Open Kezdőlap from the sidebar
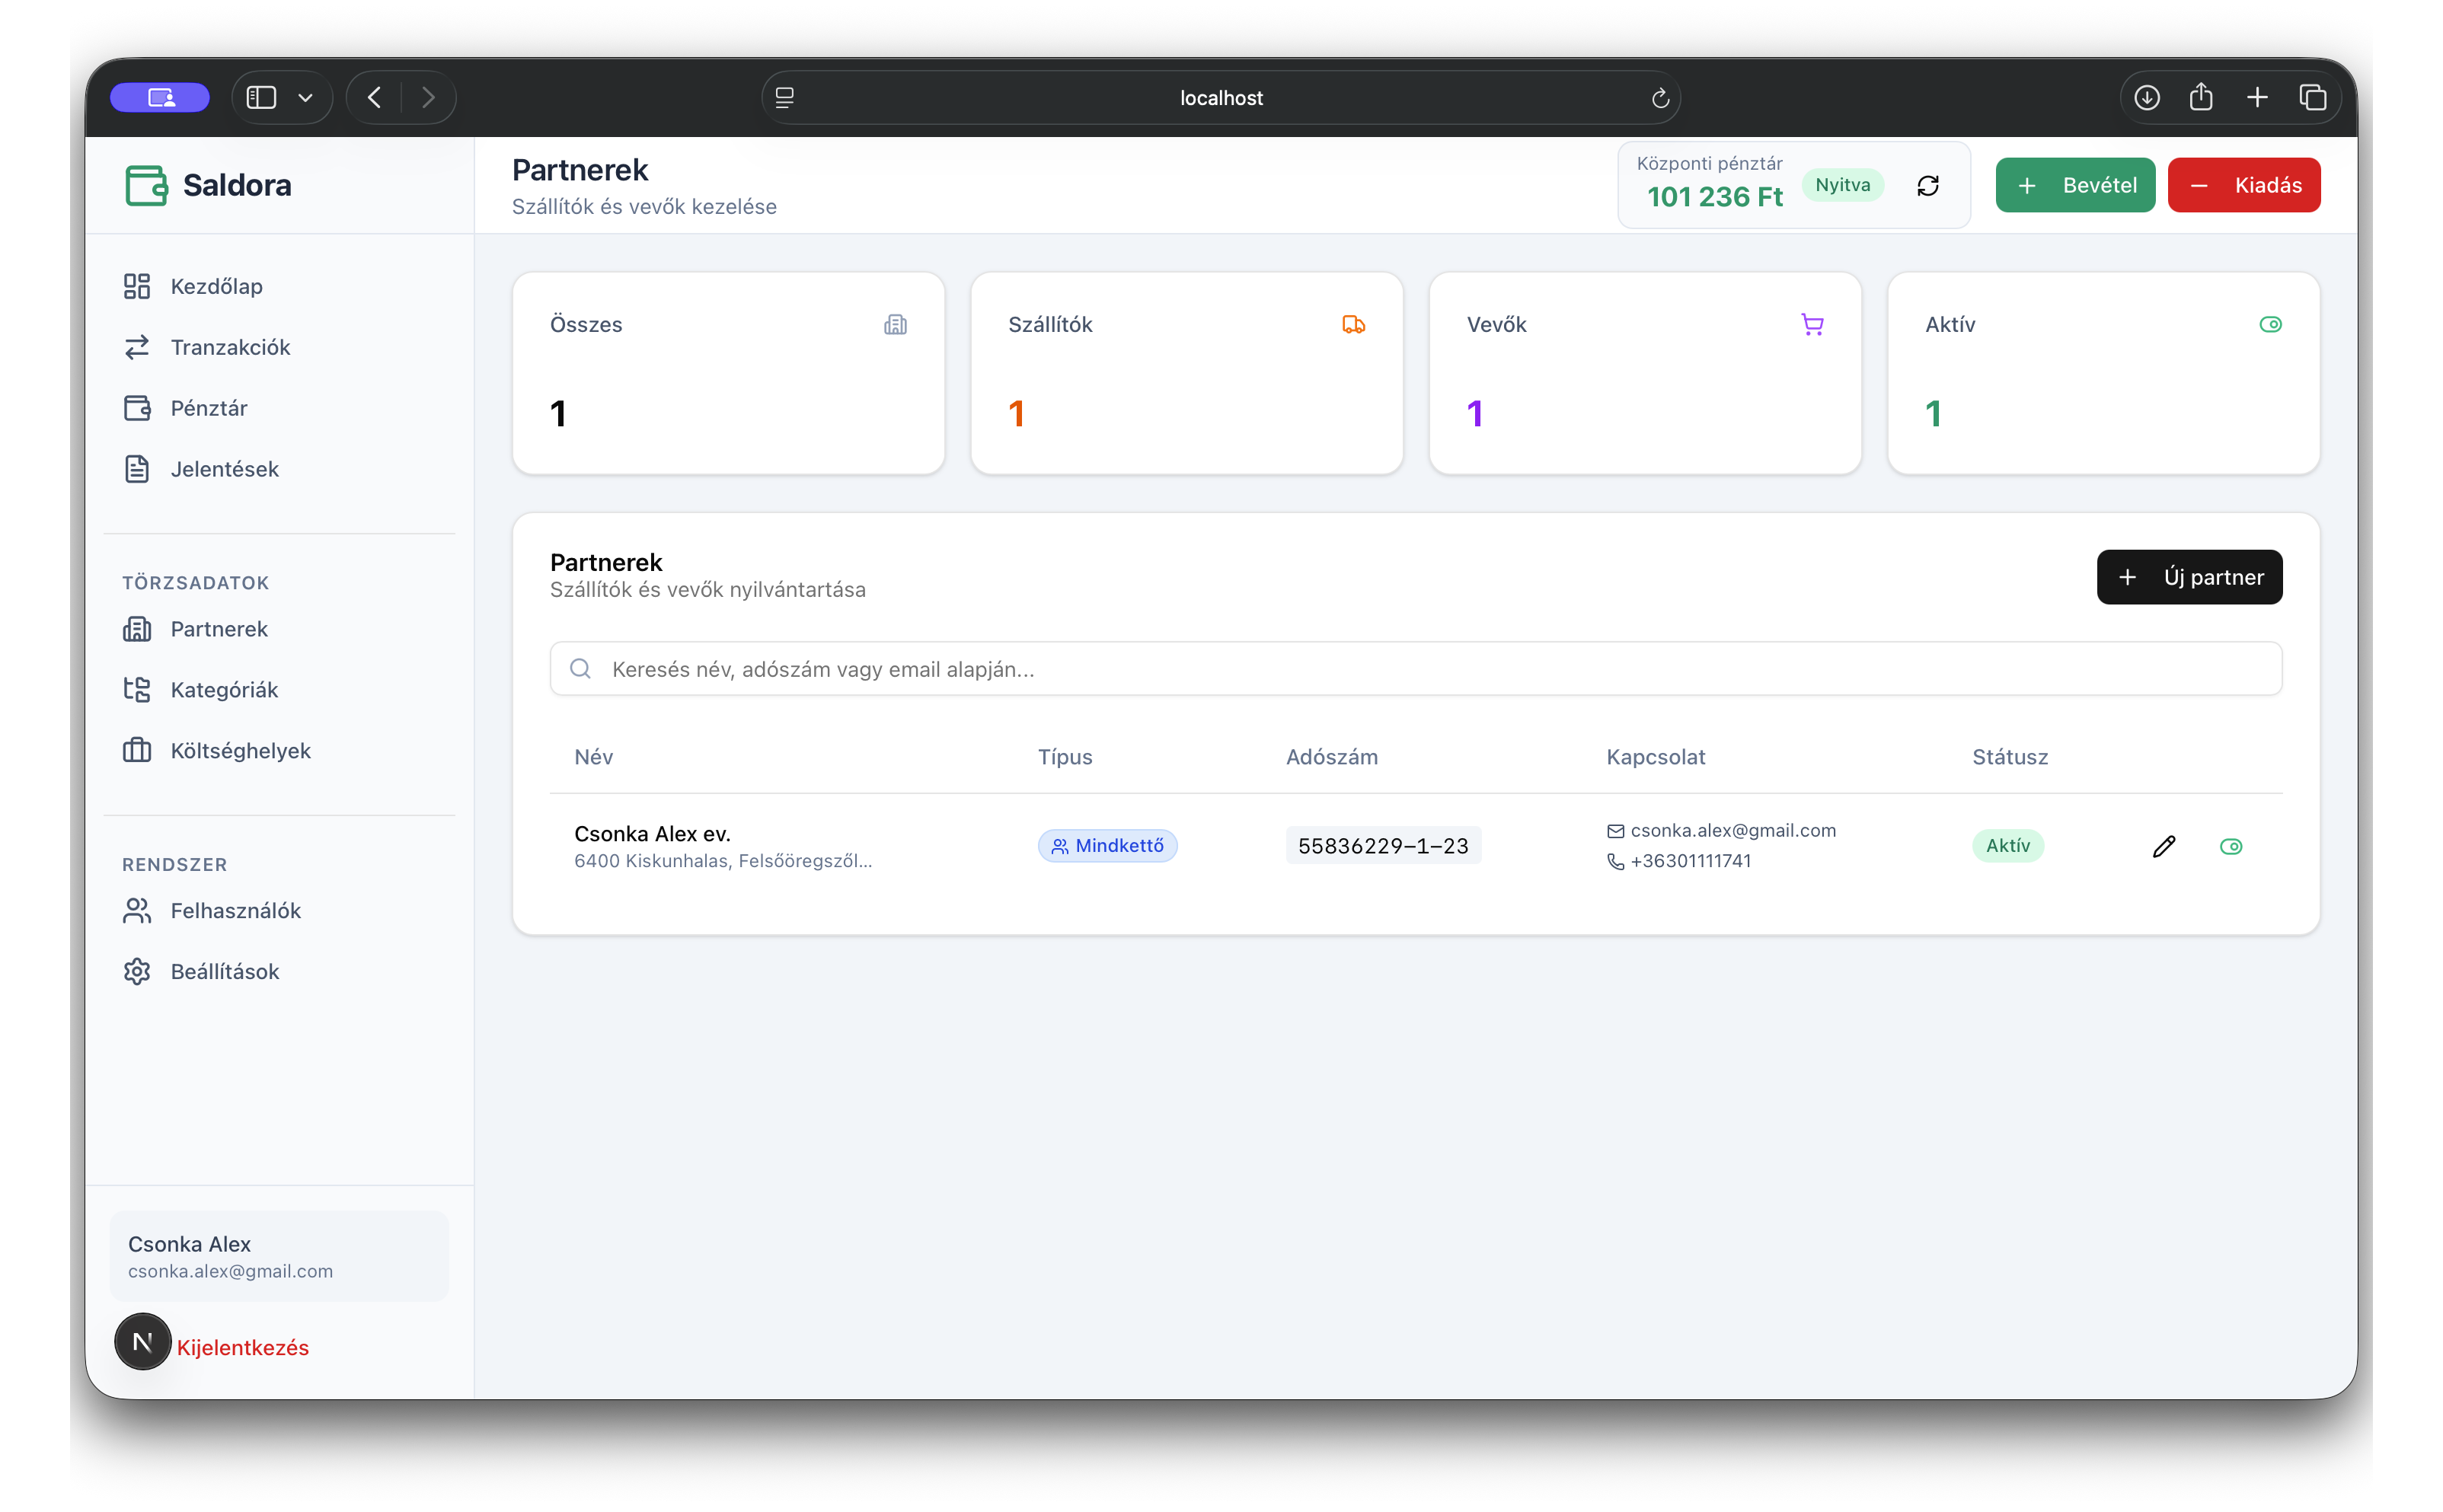2443x1512 pixels. (216, 286)
